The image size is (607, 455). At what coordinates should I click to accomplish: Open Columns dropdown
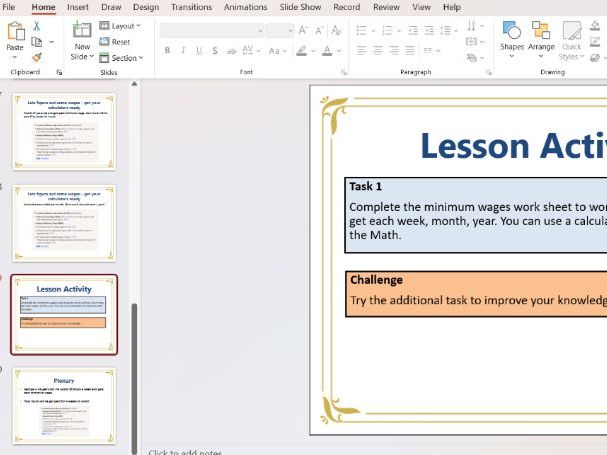(x=432, y=50)
